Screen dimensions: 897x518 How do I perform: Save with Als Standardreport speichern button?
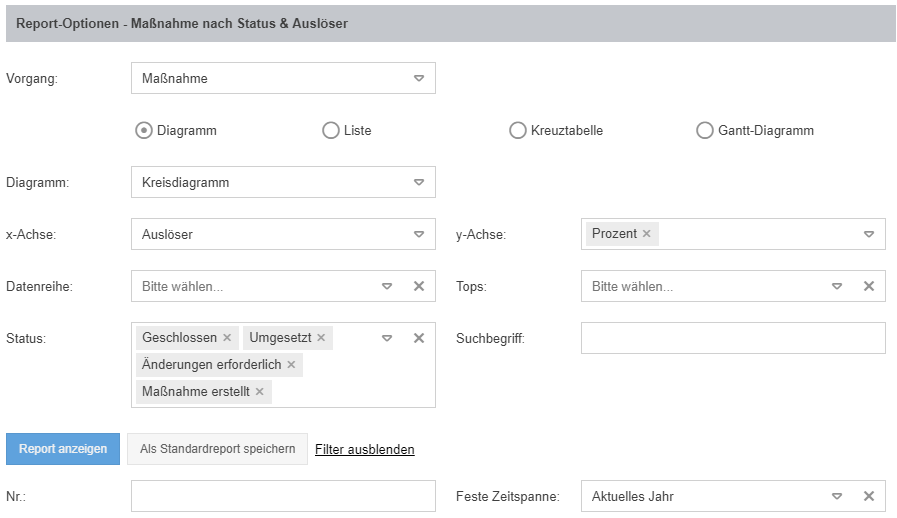point(217,449)
